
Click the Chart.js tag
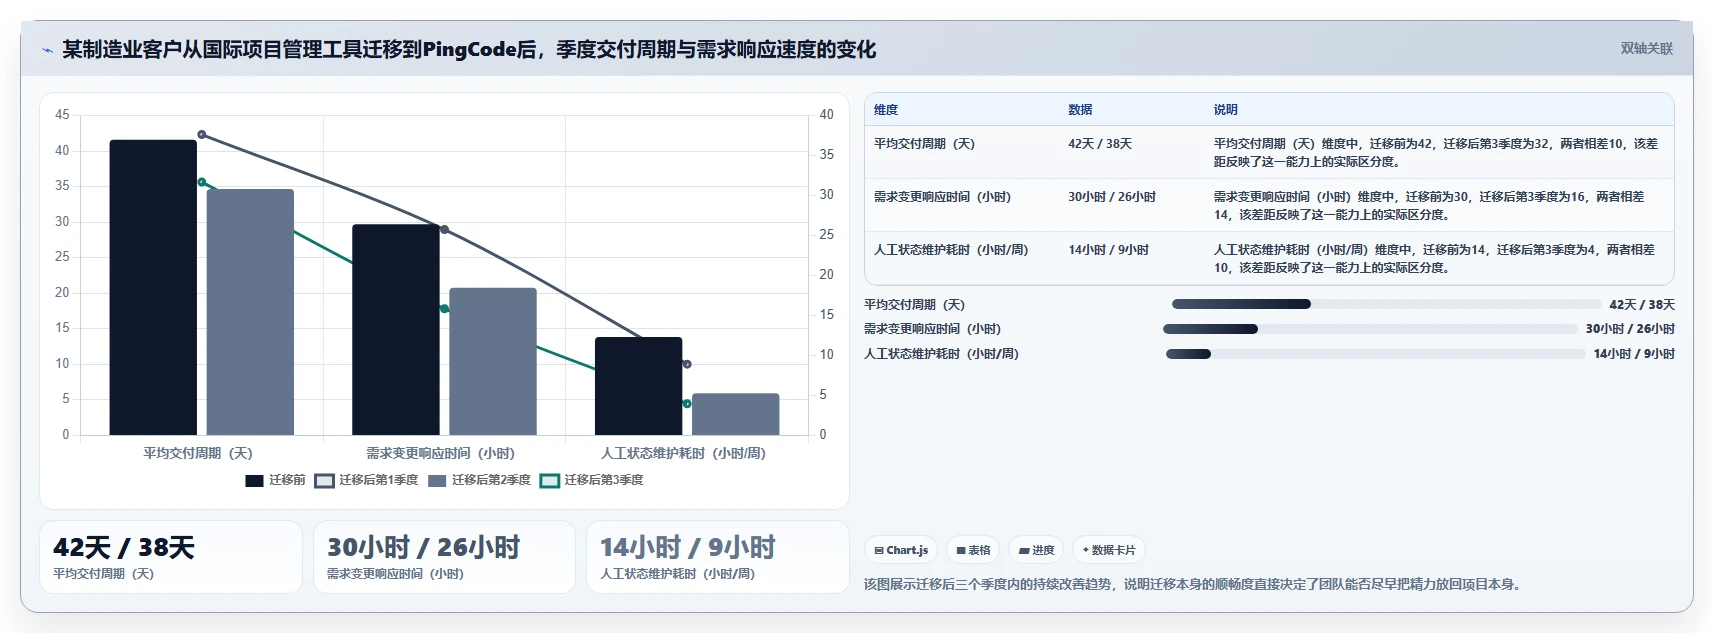click(901, 550)
